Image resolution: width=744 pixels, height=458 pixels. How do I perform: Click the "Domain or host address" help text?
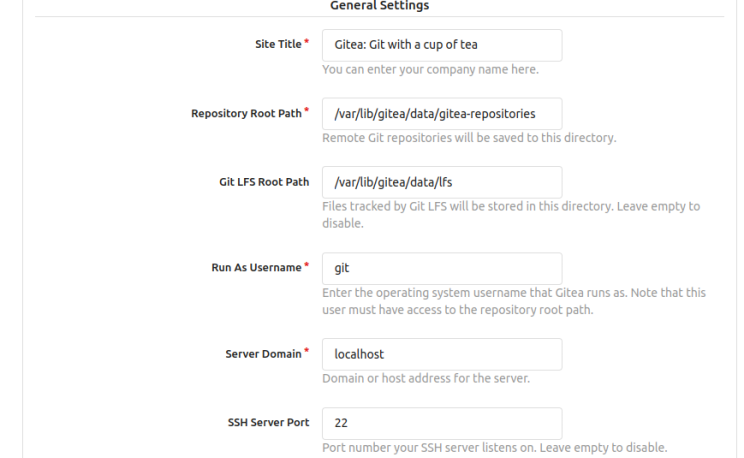tap(425, 379)
